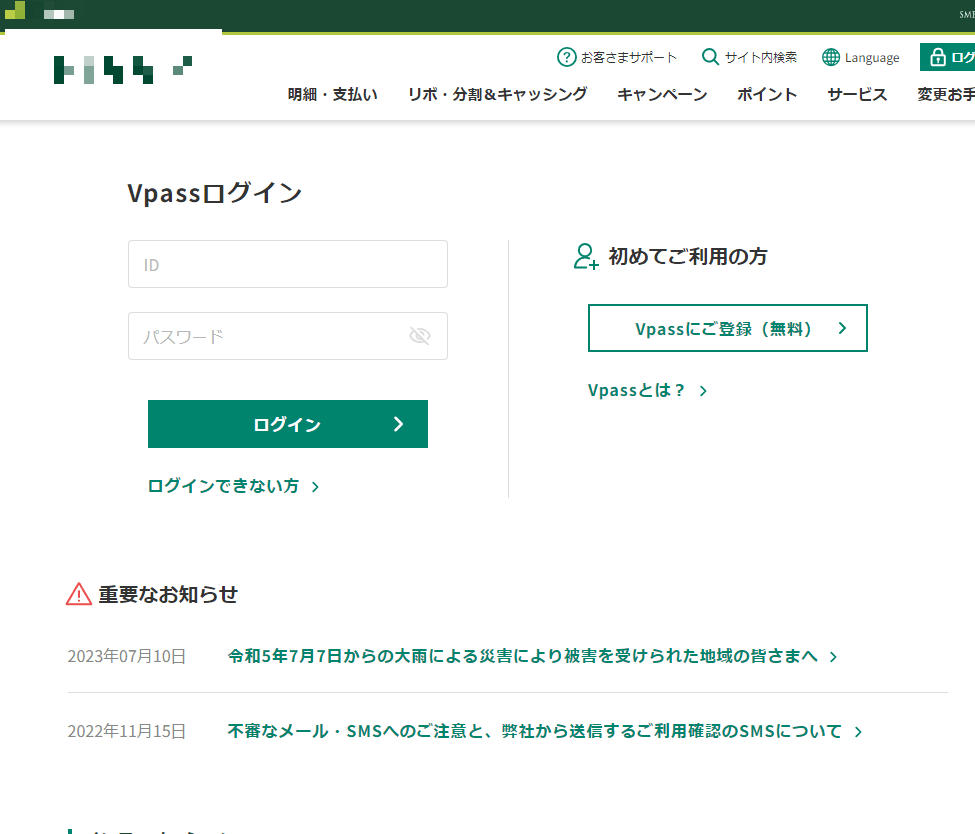Click the site search magnifying glass icon
The width and height of the screenshot is (975, 834).
[x=710, y=57]
